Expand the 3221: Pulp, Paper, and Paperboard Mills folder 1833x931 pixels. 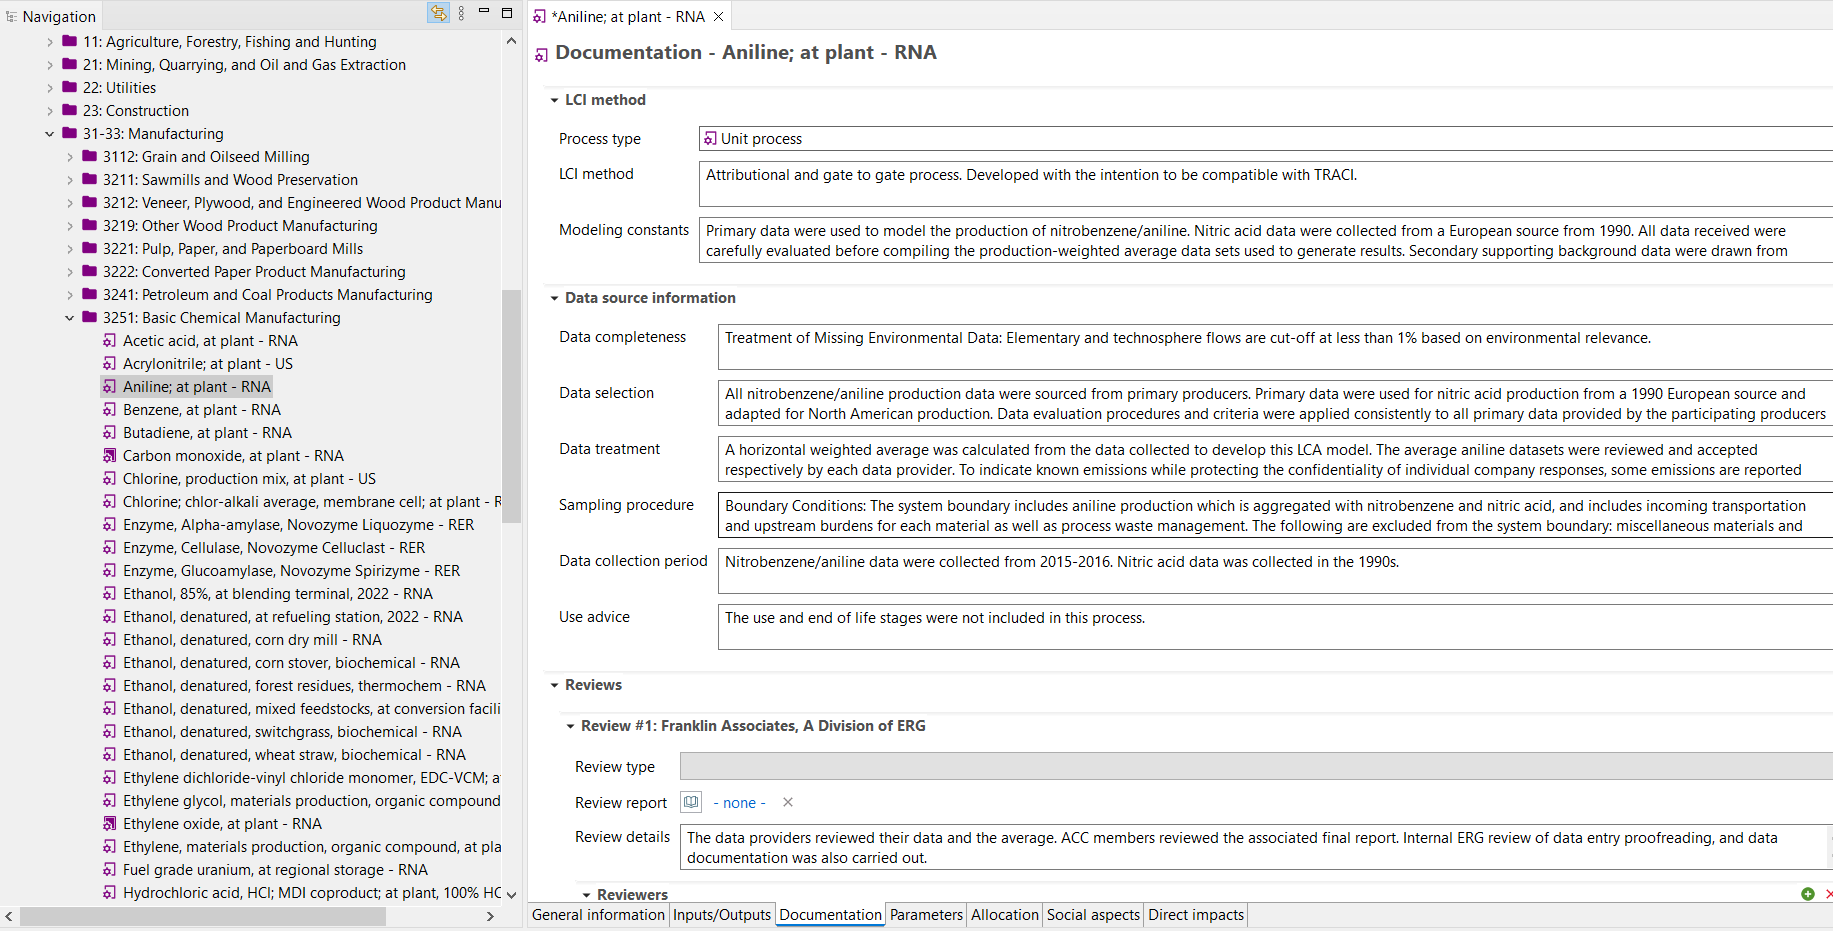click(70, 249)
